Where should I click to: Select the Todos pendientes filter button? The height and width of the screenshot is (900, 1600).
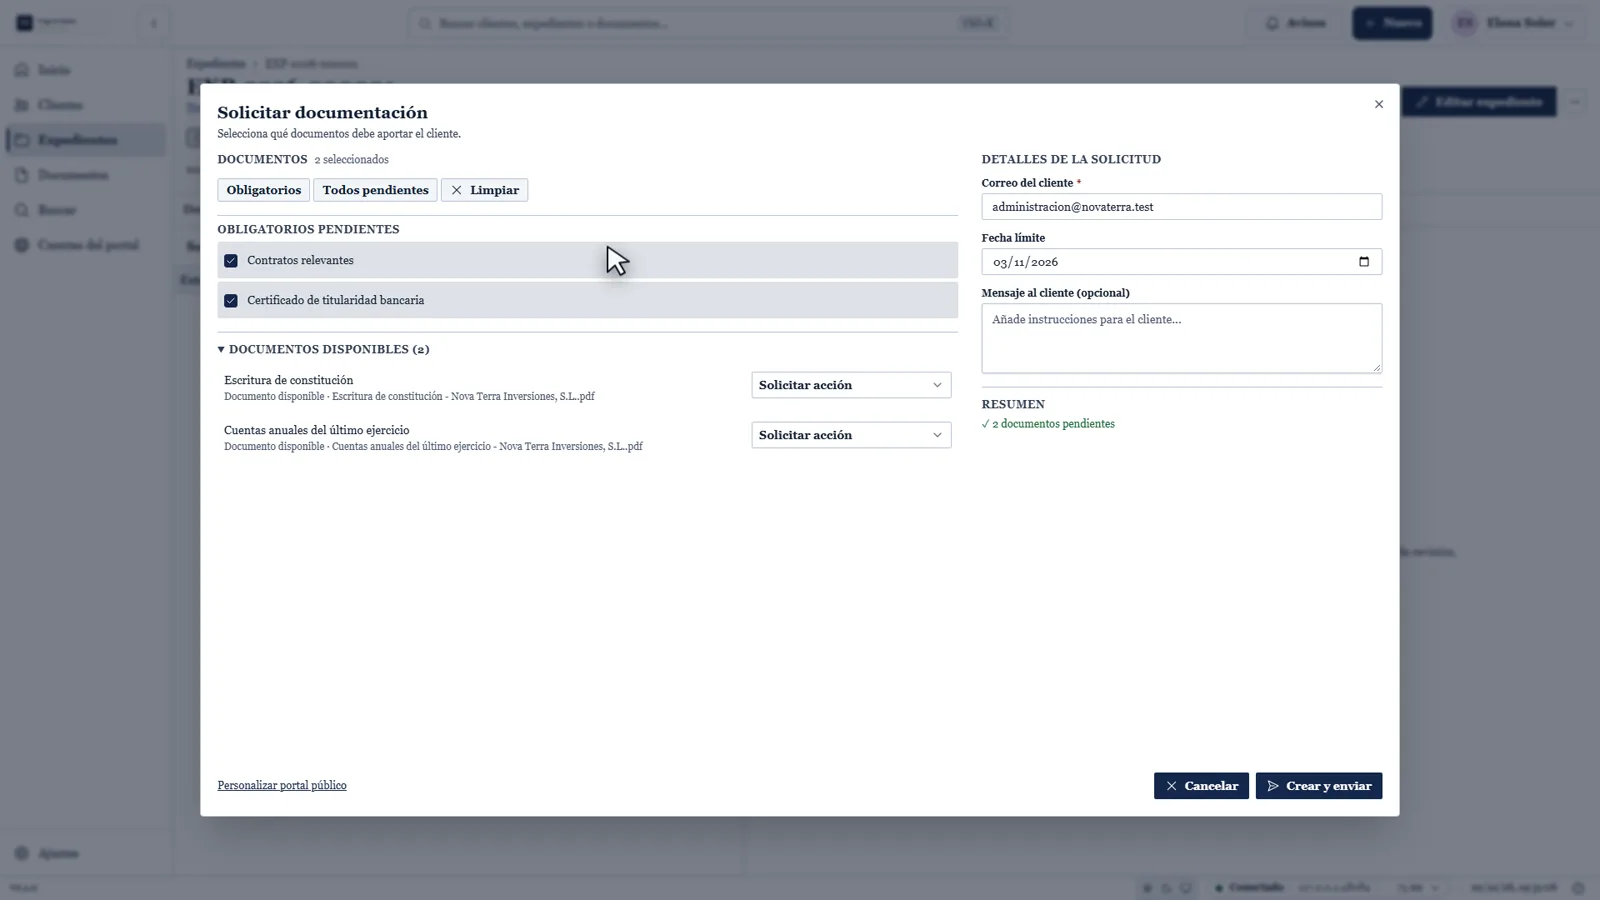tap(375, 190)
